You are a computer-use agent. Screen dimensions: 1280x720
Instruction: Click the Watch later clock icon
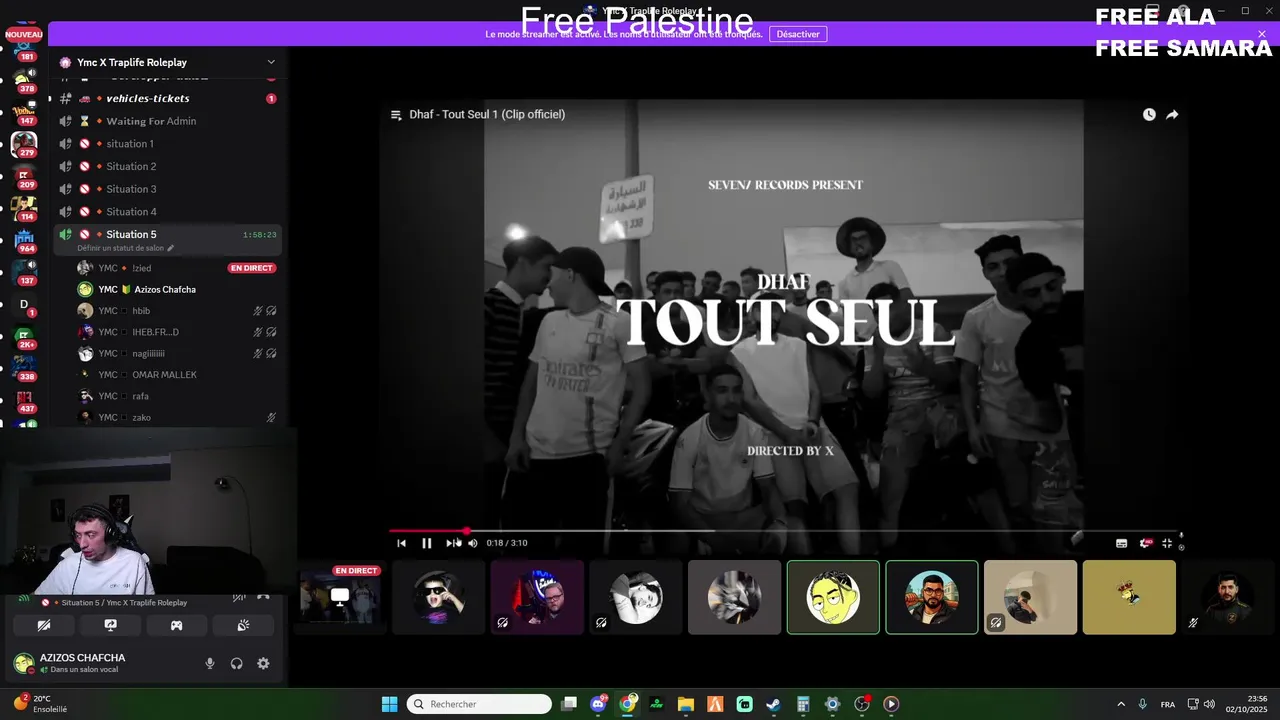[1149, 114]
